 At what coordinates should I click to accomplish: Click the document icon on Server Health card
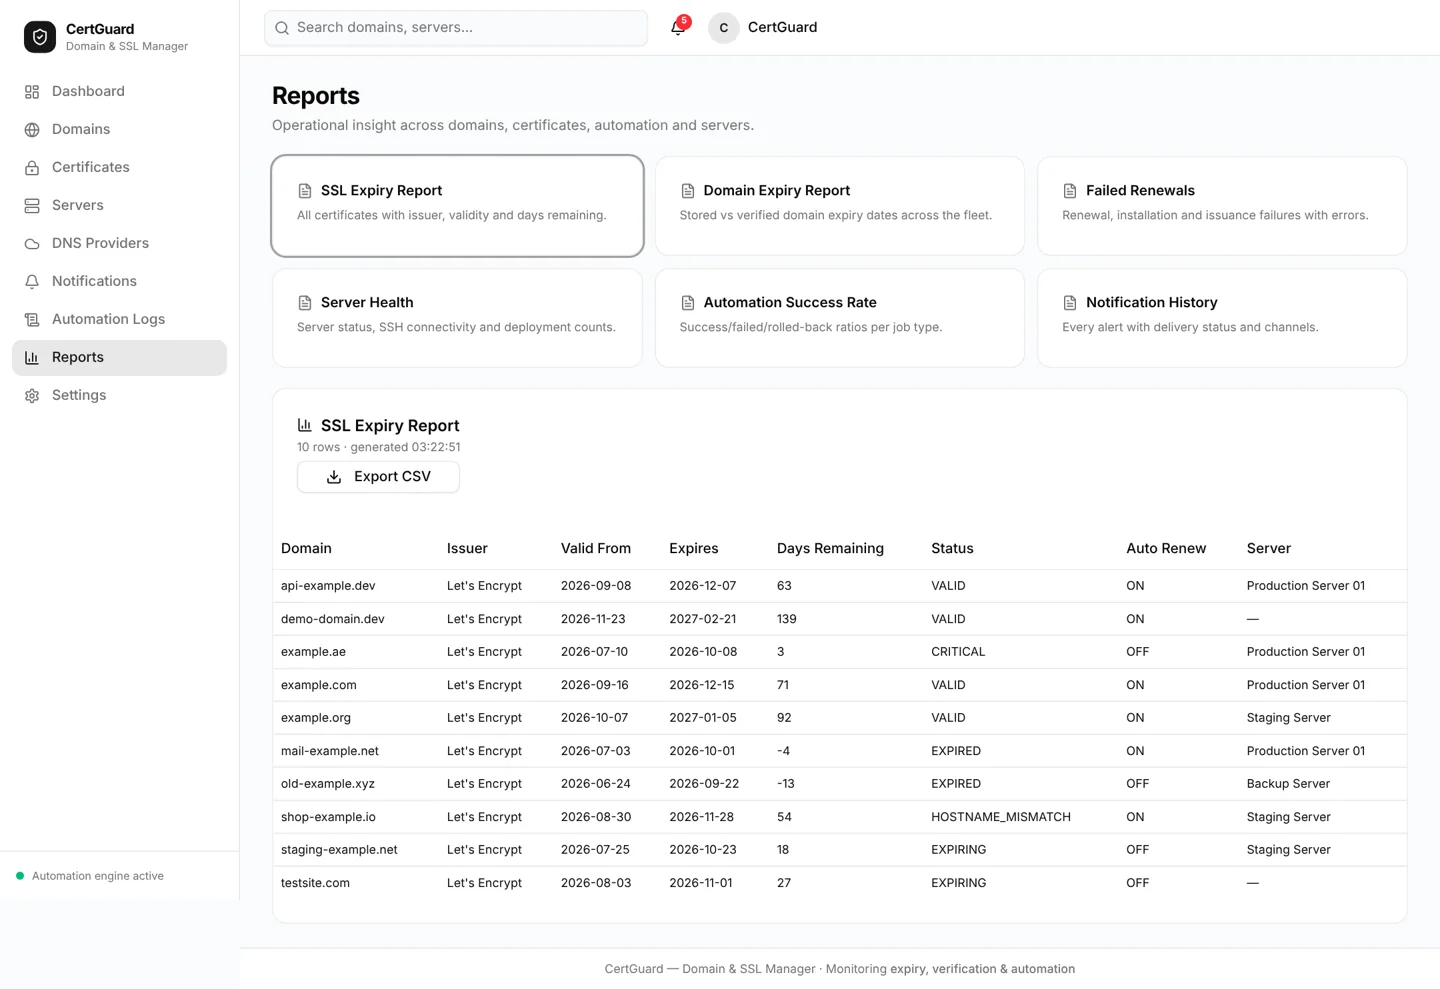tap(305, 303)
